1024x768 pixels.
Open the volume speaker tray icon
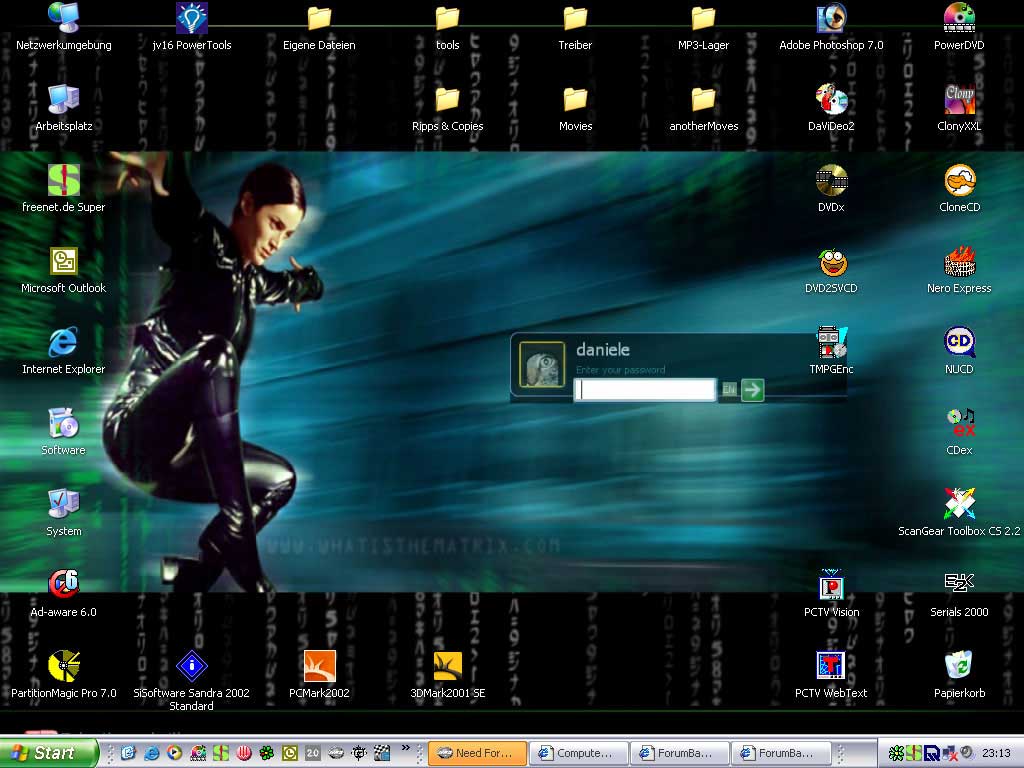click(966, 753)
